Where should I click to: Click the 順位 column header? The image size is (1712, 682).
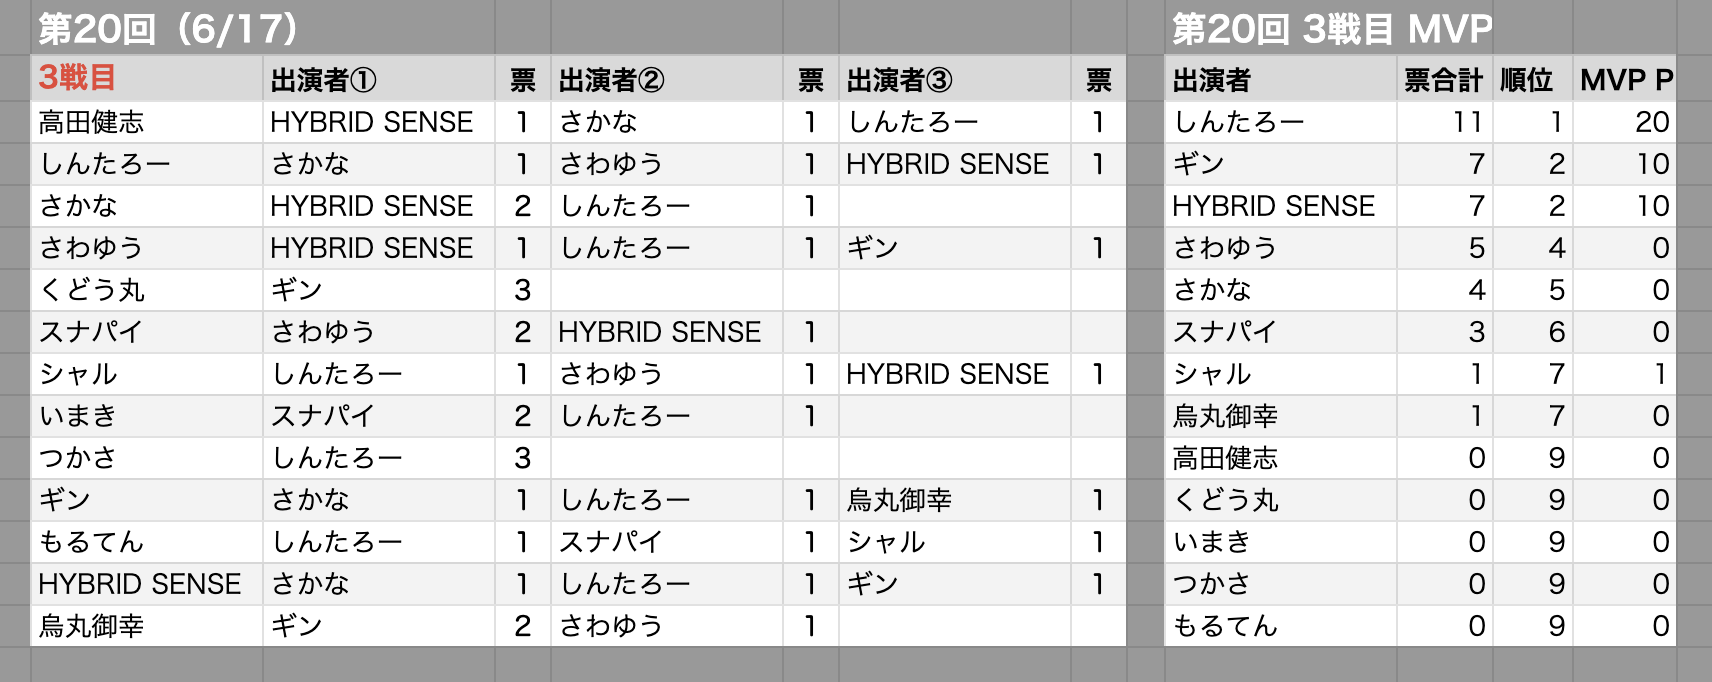(x=1533, y=79)
